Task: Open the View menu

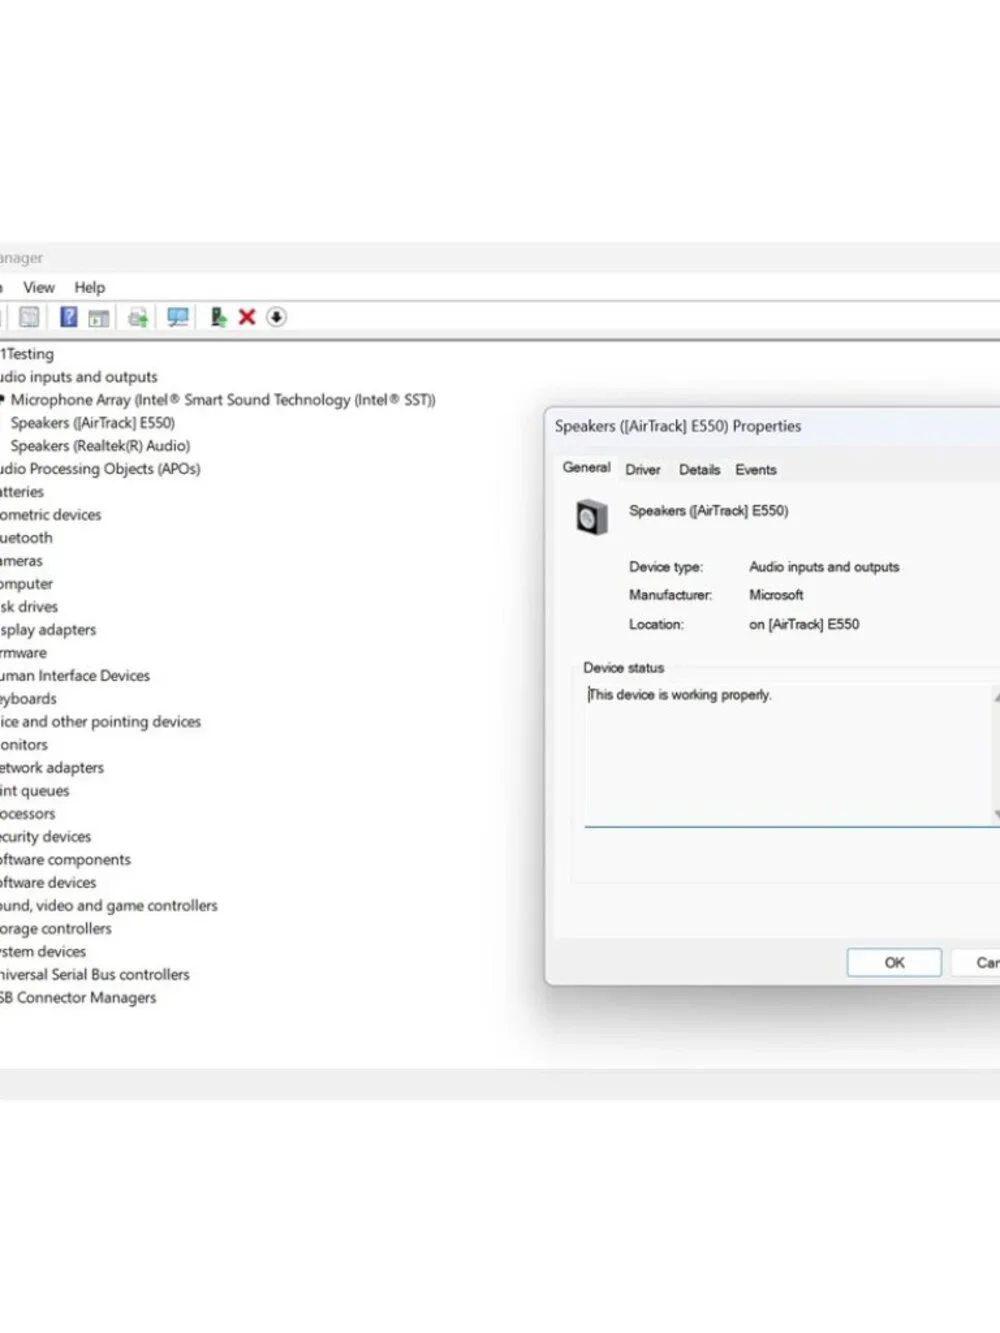Action: point(39,287)
